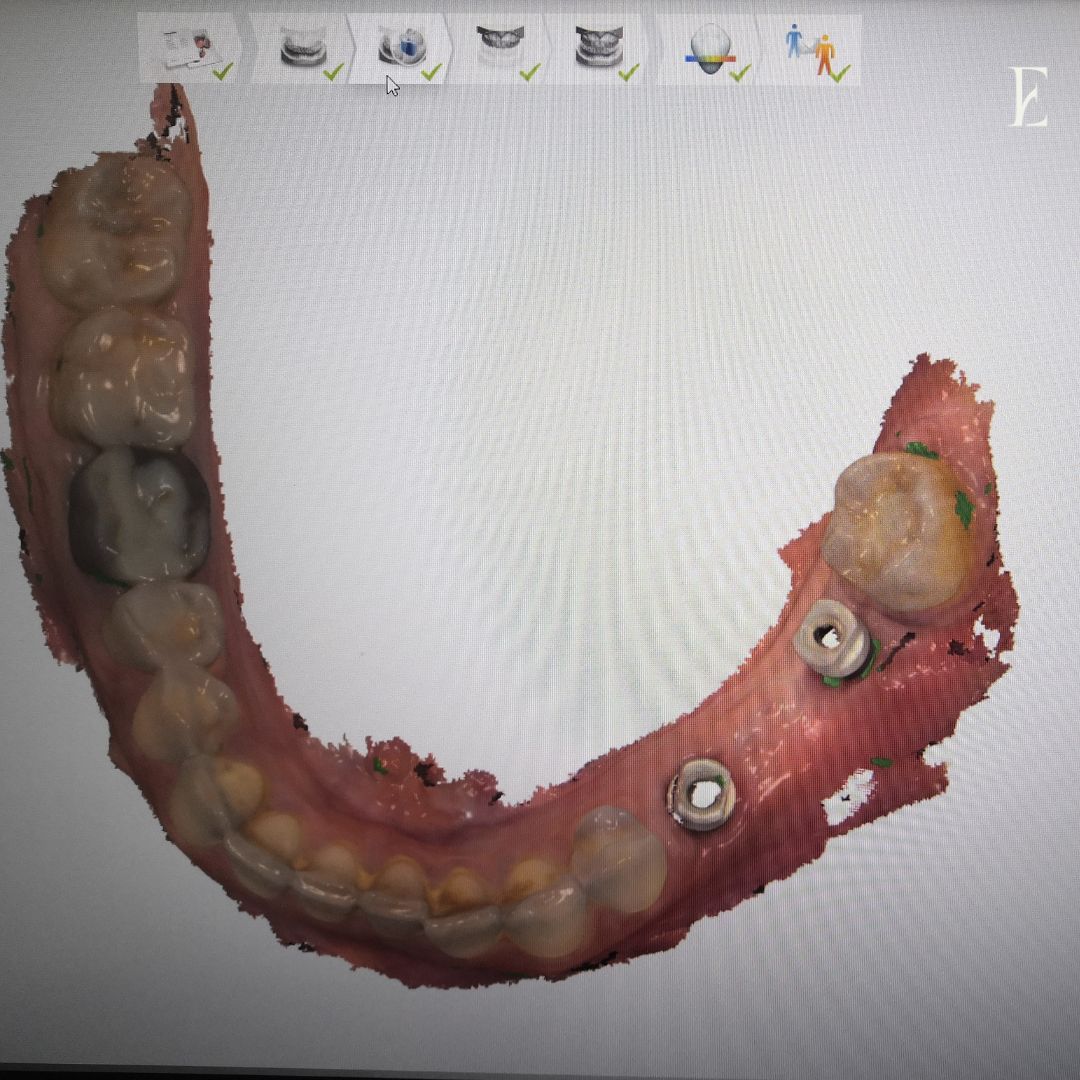Pick the isolated molar behind scan bodies
The height and width of the screenshot is (1080, 1080).
tap(897, 530)
